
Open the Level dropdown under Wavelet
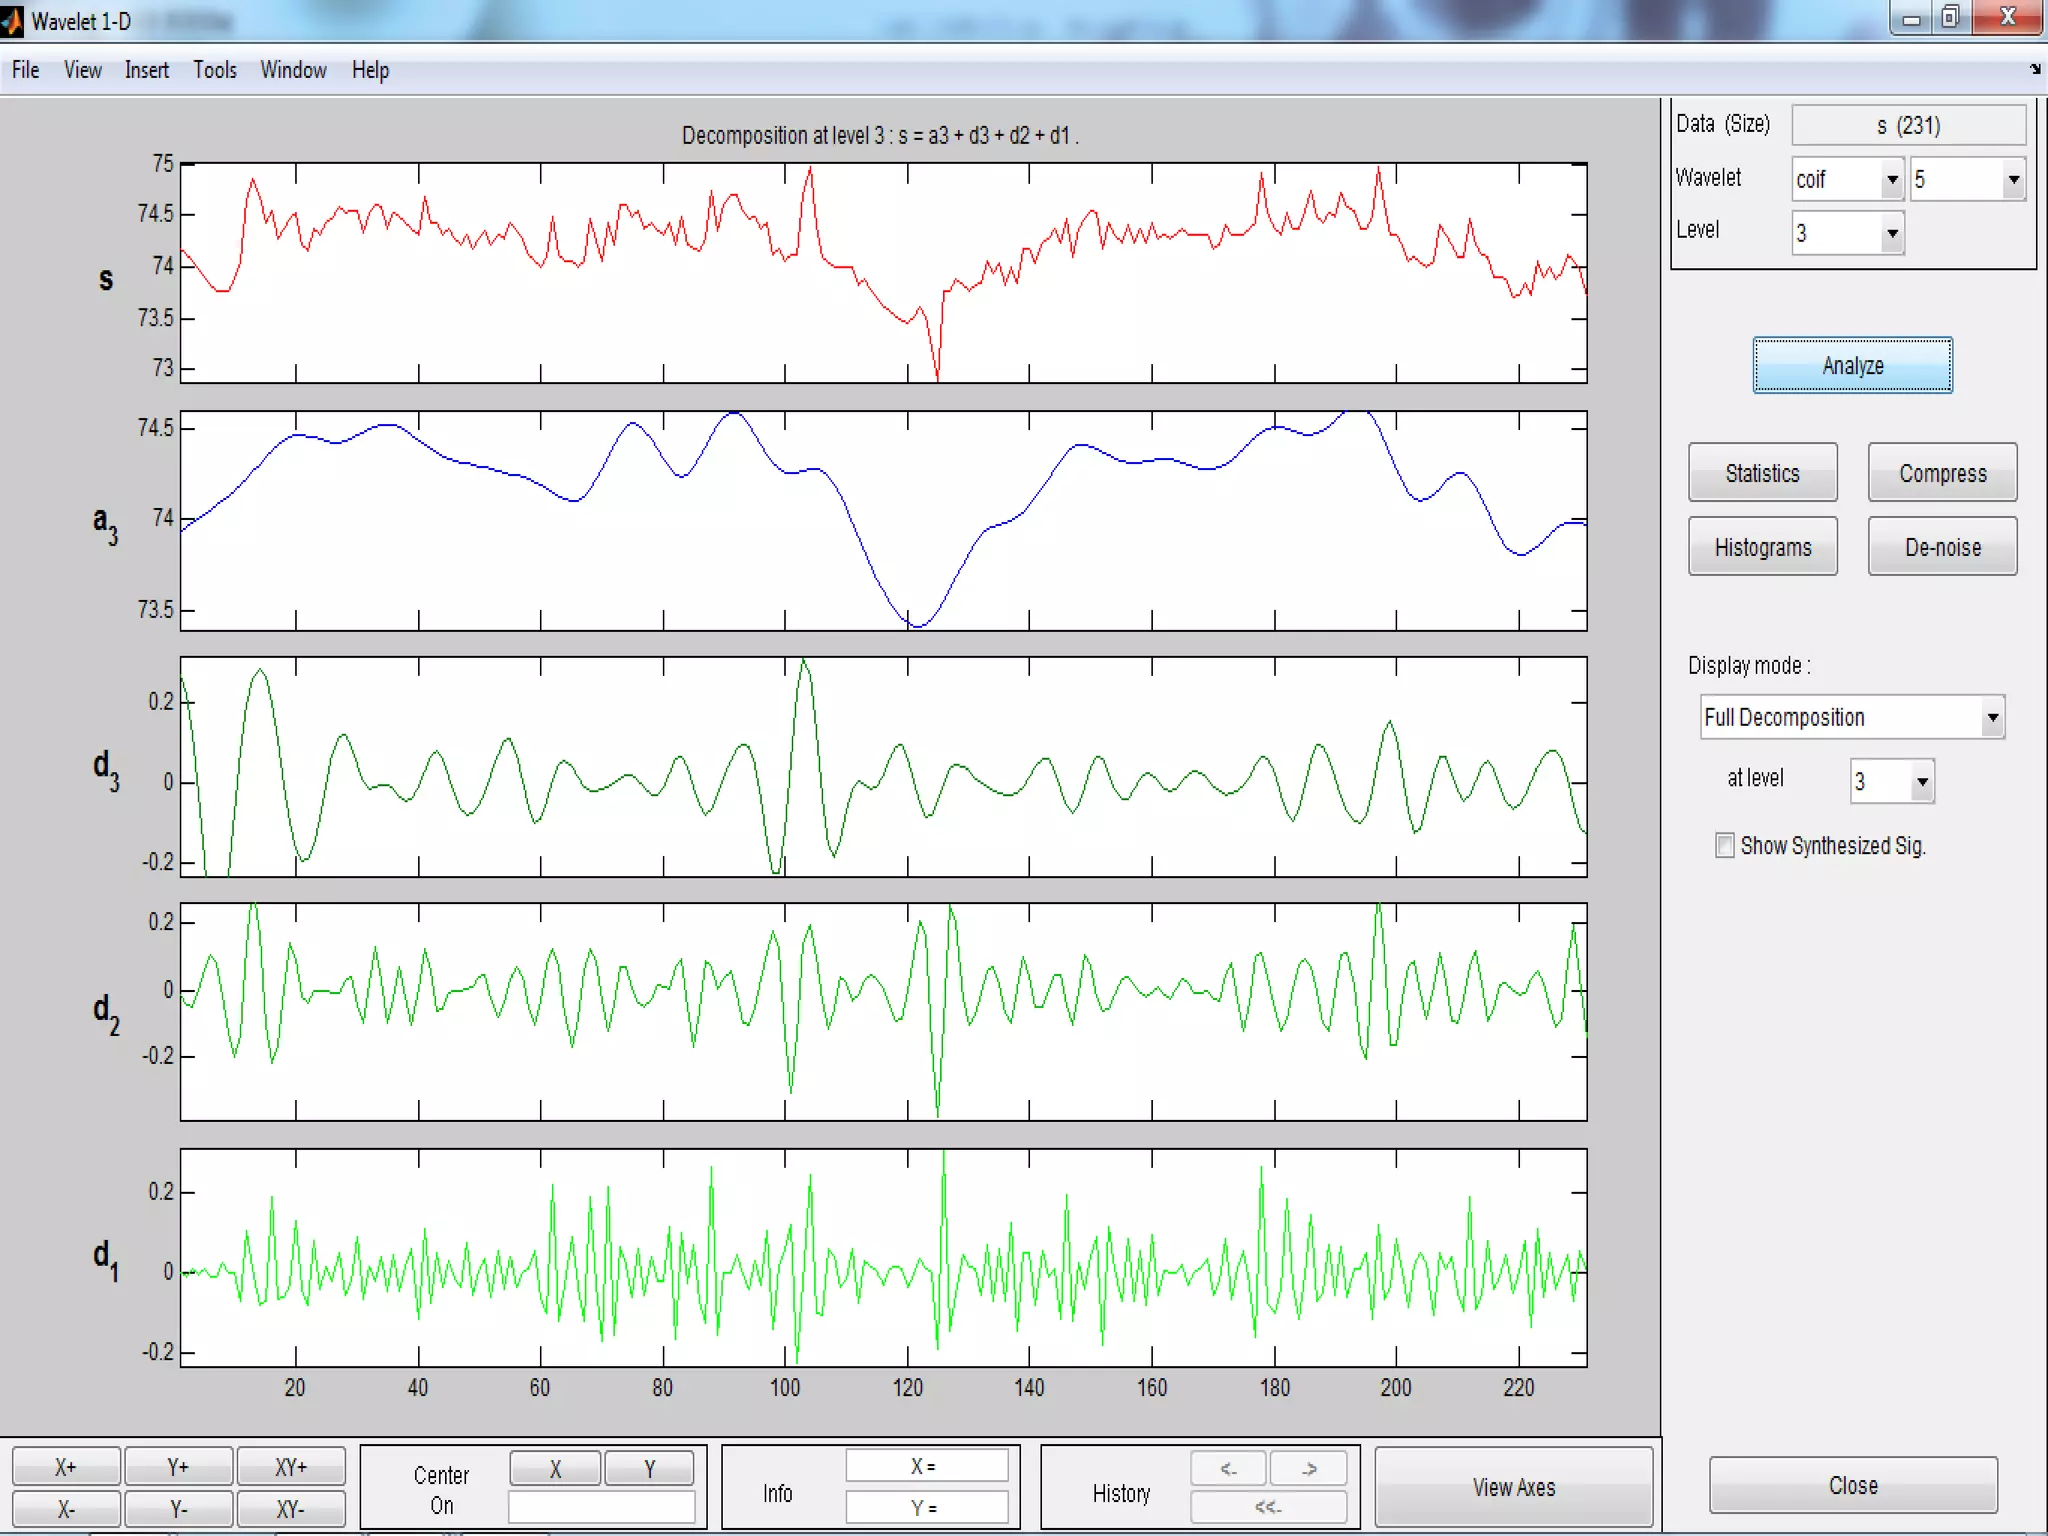(x=1847, y=233)
